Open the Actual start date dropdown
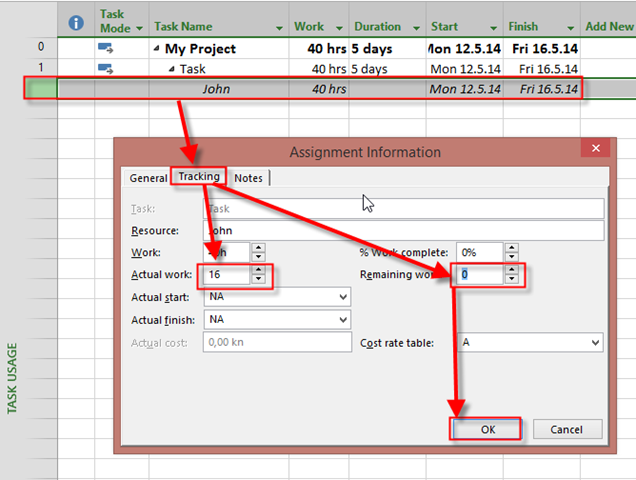 [343, 297]
